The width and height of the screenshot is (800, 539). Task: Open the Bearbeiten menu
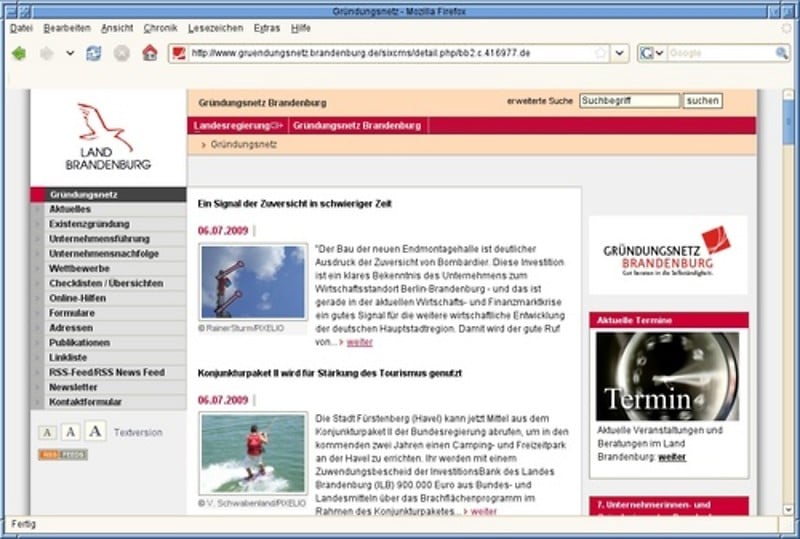click(67, 28)
